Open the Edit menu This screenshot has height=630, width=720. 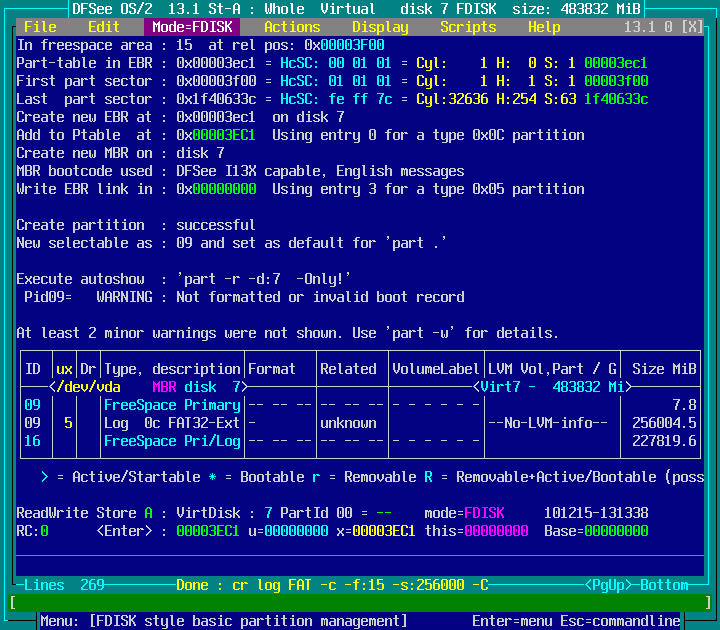(104, 27)
